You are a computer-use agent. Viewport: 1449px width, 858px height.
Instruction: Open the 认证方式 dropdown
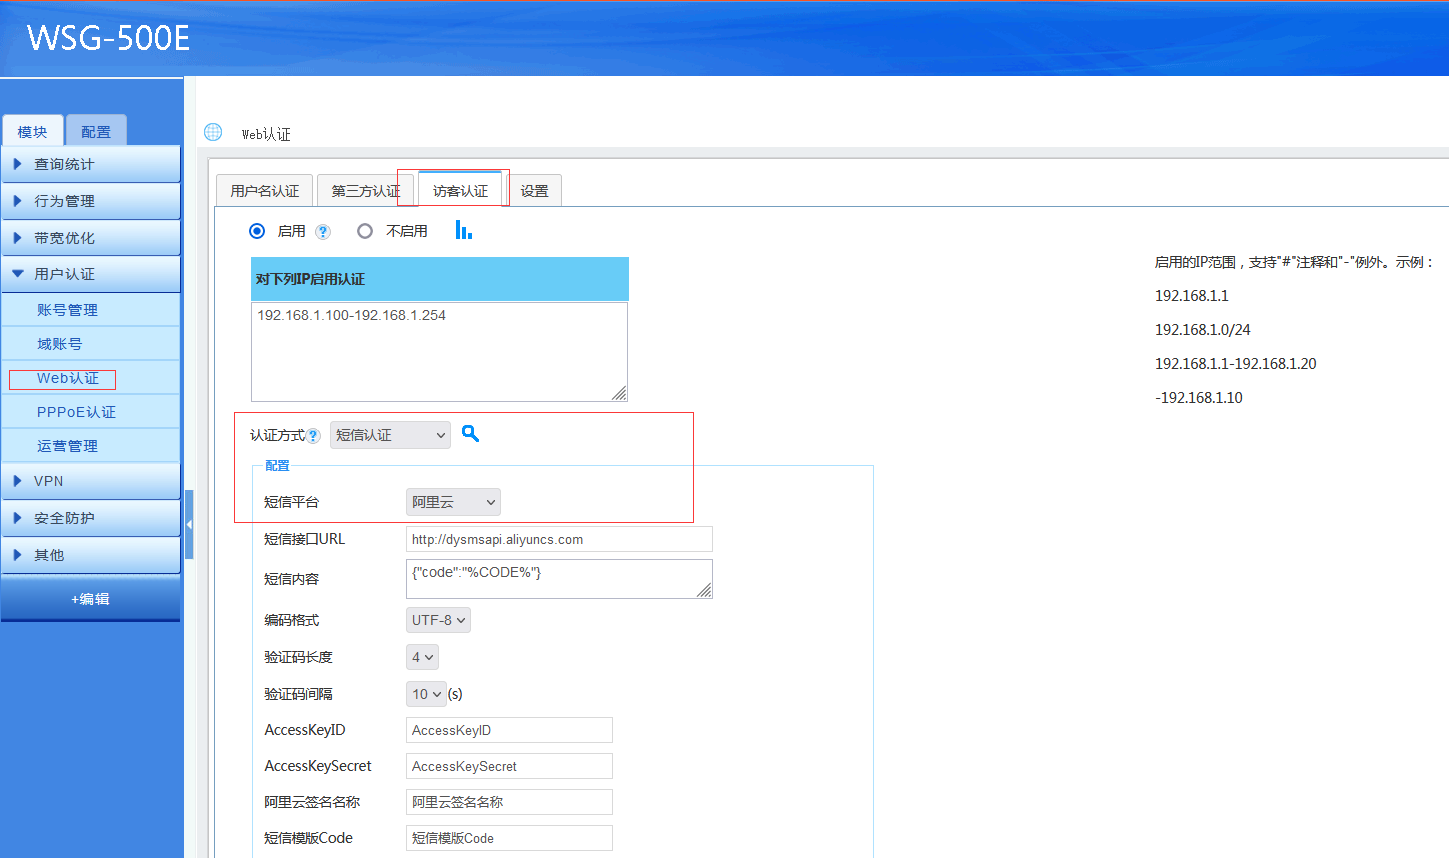[390, 435]
